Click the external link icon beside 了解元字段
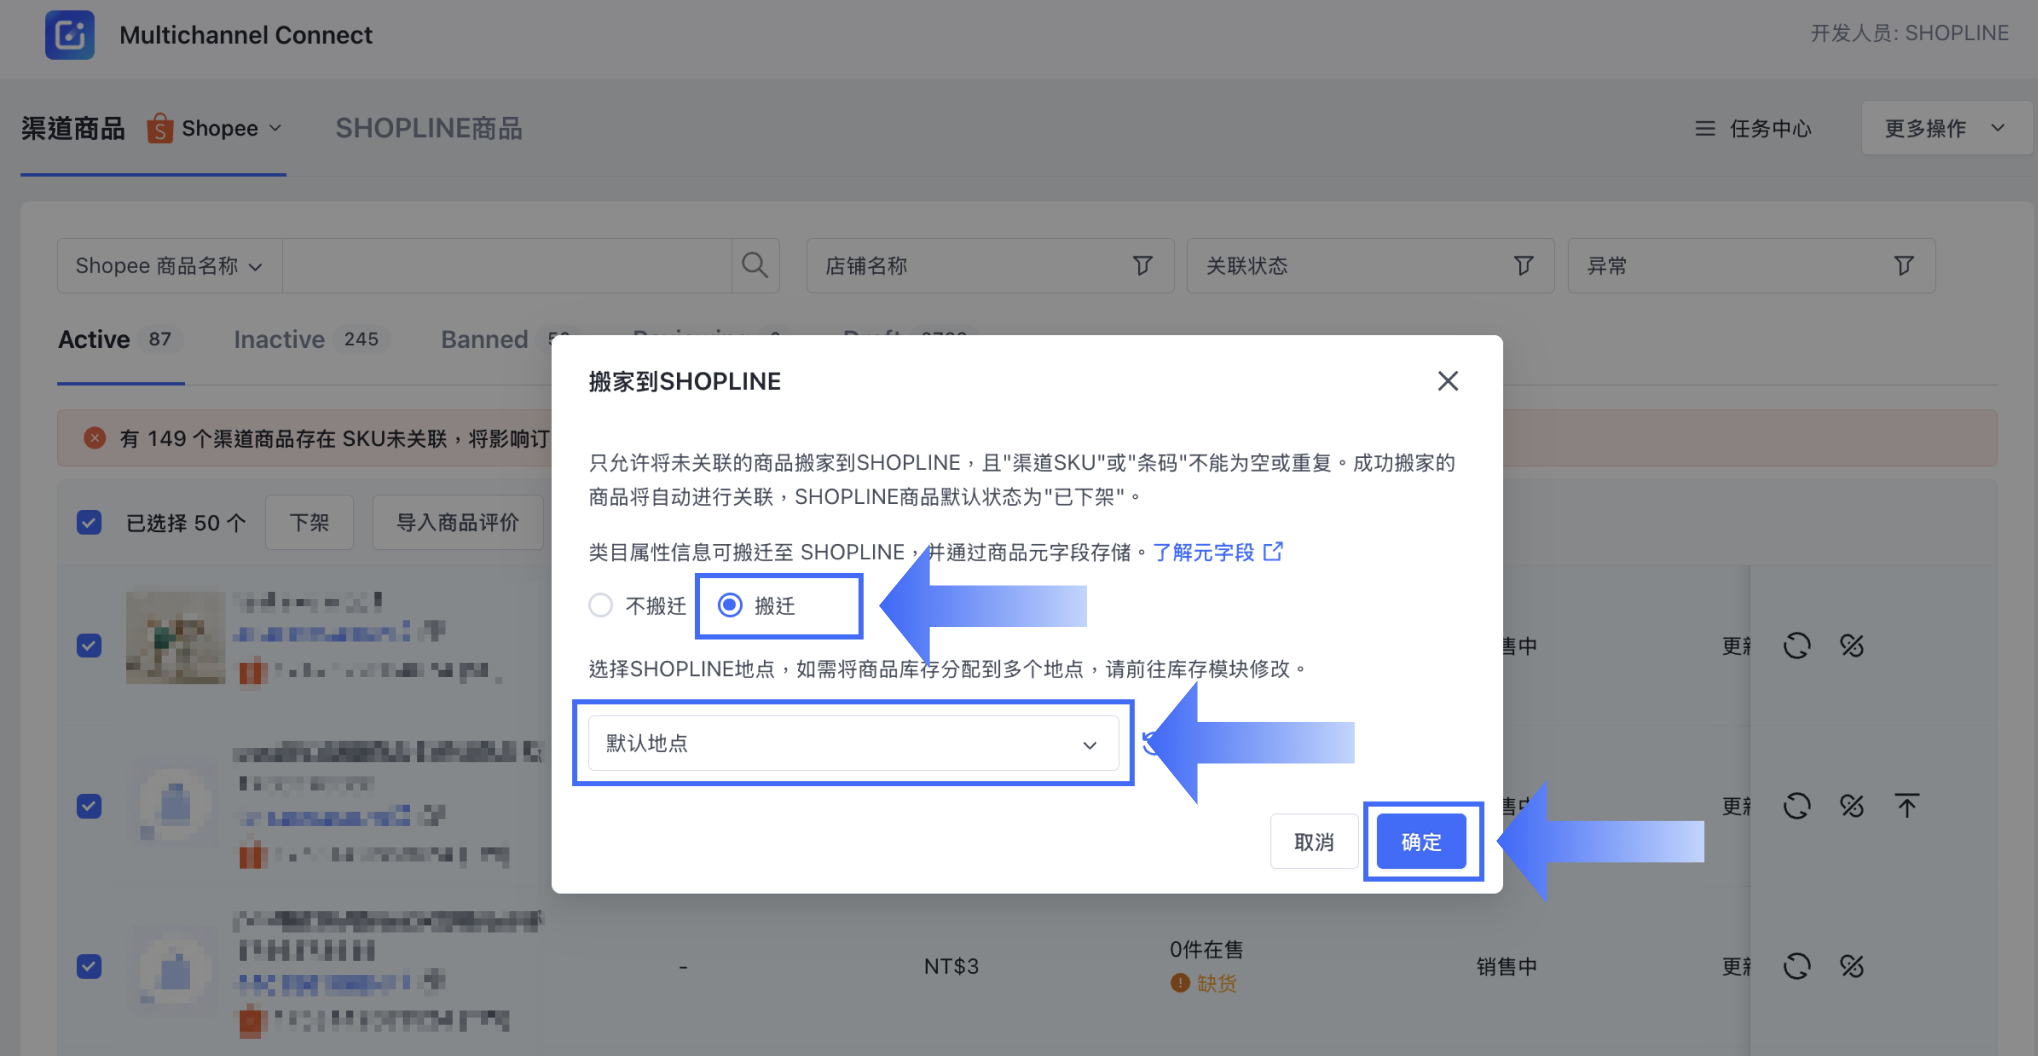Image resolution: width=2038 pixels, height=1056 pixels. (1273, 552)
